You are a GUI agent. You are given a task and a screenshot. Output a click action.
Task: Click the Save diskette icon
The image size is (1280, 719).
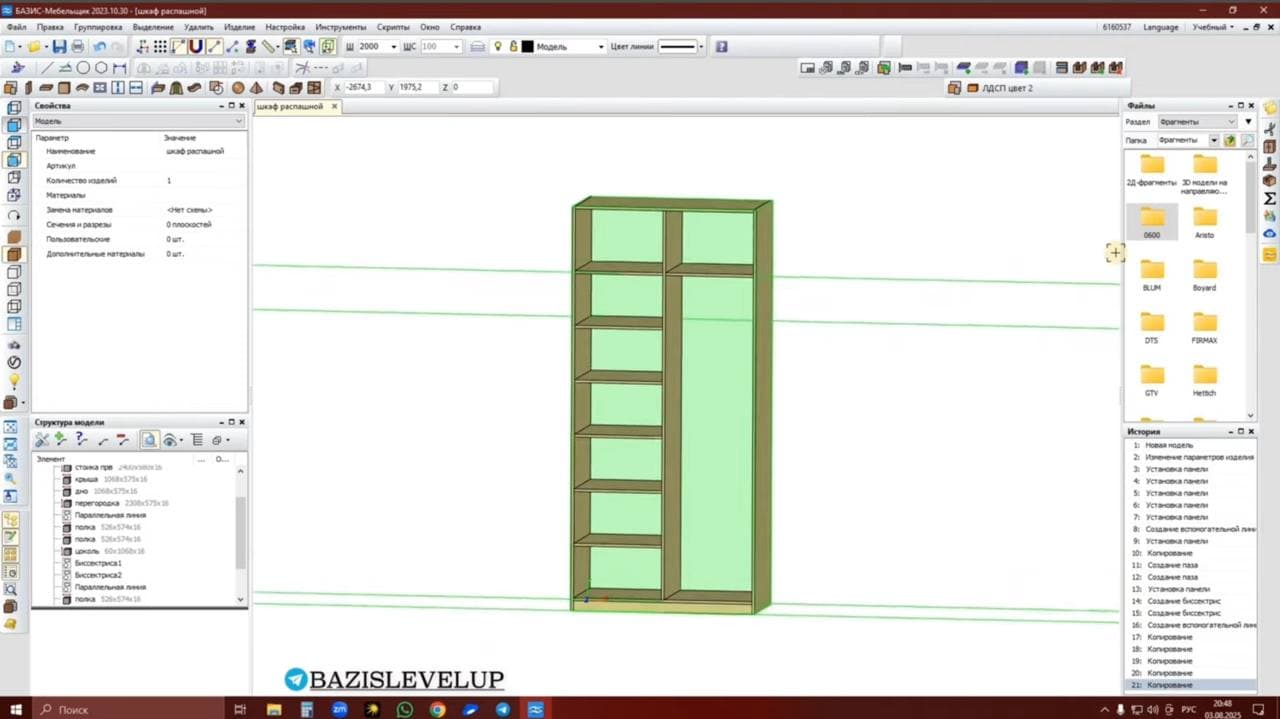click(59, 46)
